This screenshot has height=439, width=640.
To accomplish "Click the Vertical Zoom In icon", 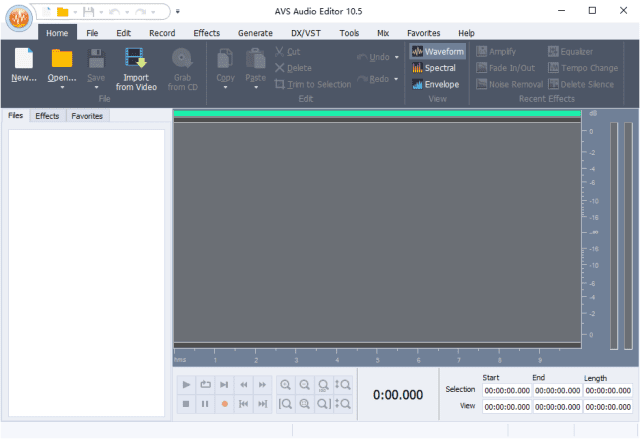I will [342, 385].
